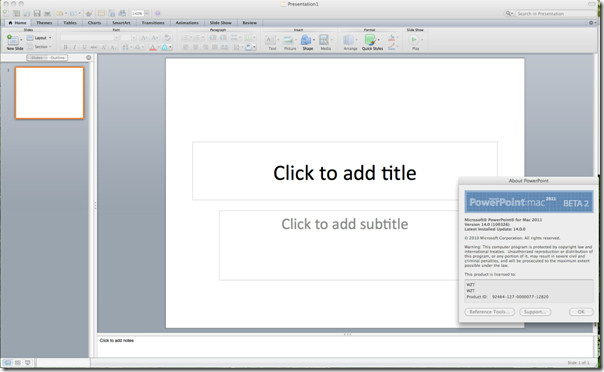Switch to the Transitions tab

(x=153, y=23)
